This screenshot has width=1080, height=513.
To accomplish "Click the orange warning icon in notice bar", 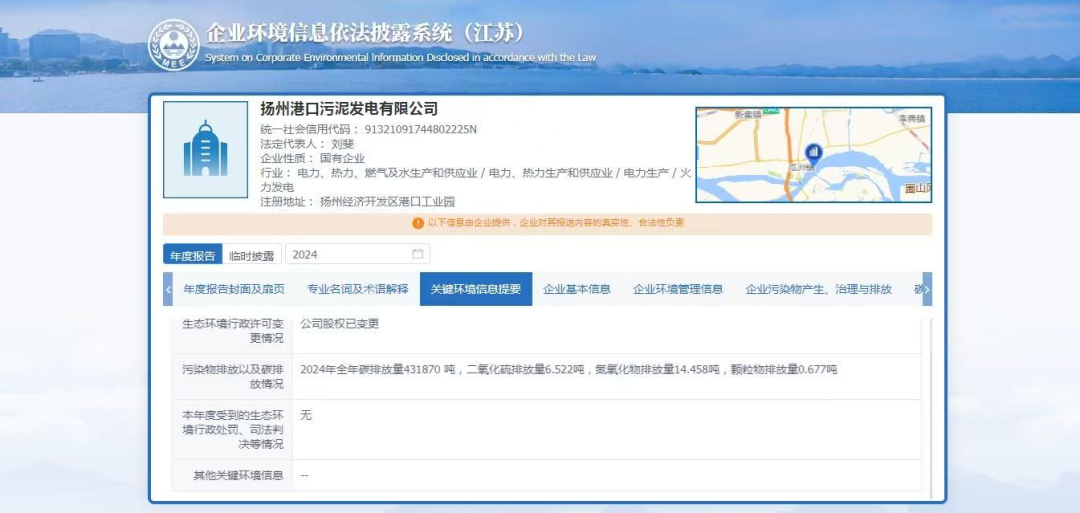I will 418,223.
